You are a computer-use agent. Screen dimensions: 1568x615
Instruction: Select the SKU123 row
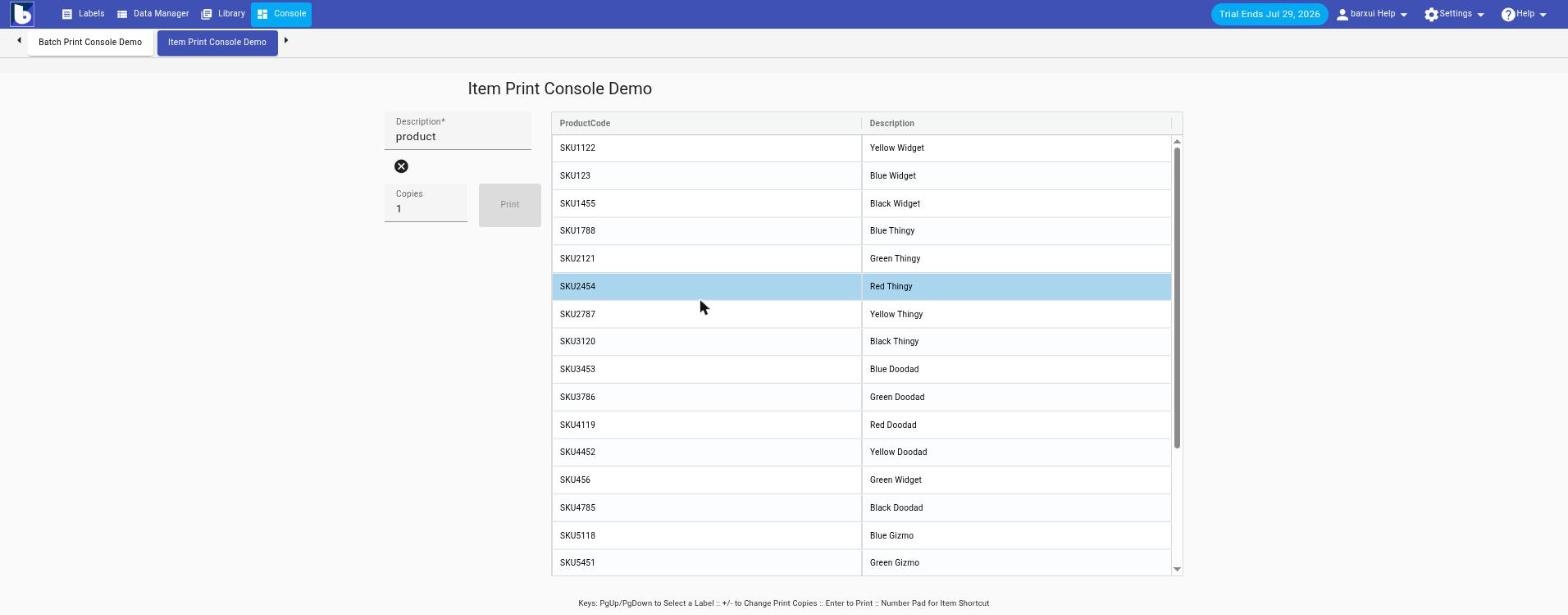pyautogui.click(x=861, y=176)
